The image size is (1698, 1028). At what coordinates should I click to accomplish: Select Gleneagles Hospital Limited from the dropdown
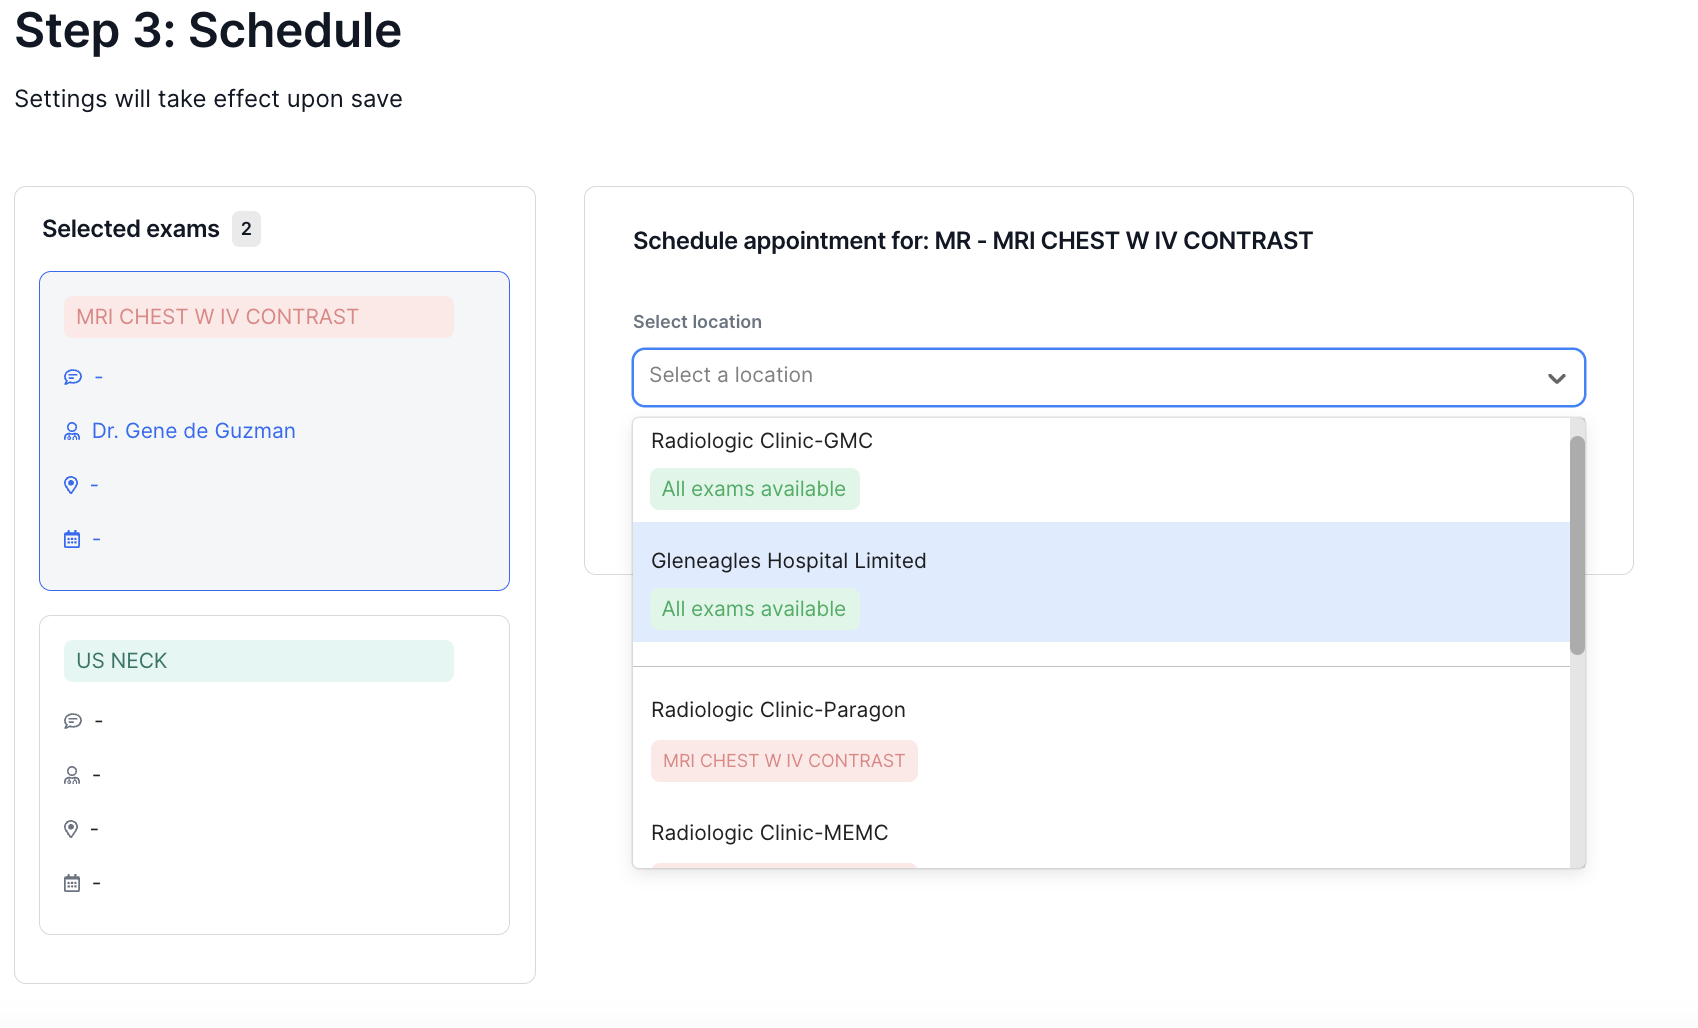click(x=788, y=560)
